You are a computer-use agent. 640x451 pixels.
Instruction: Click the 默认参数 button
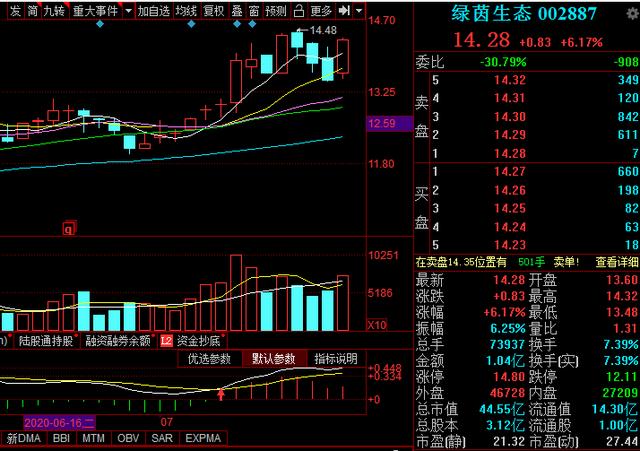tap(273, 359)
